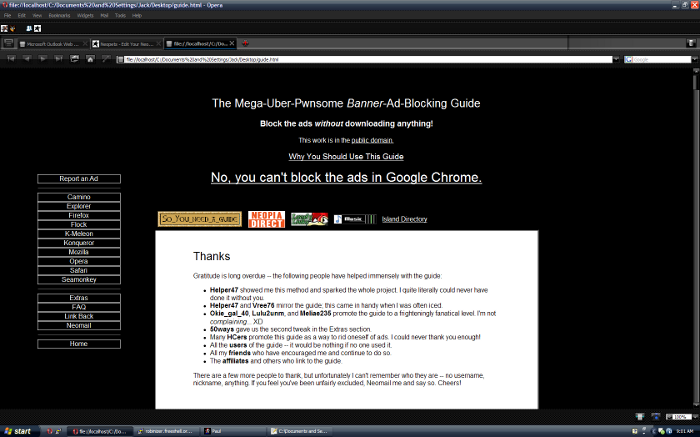Click the page vertical scrollbar
Viewport: 700px width, 437px height.
click(x=696, y=239)
